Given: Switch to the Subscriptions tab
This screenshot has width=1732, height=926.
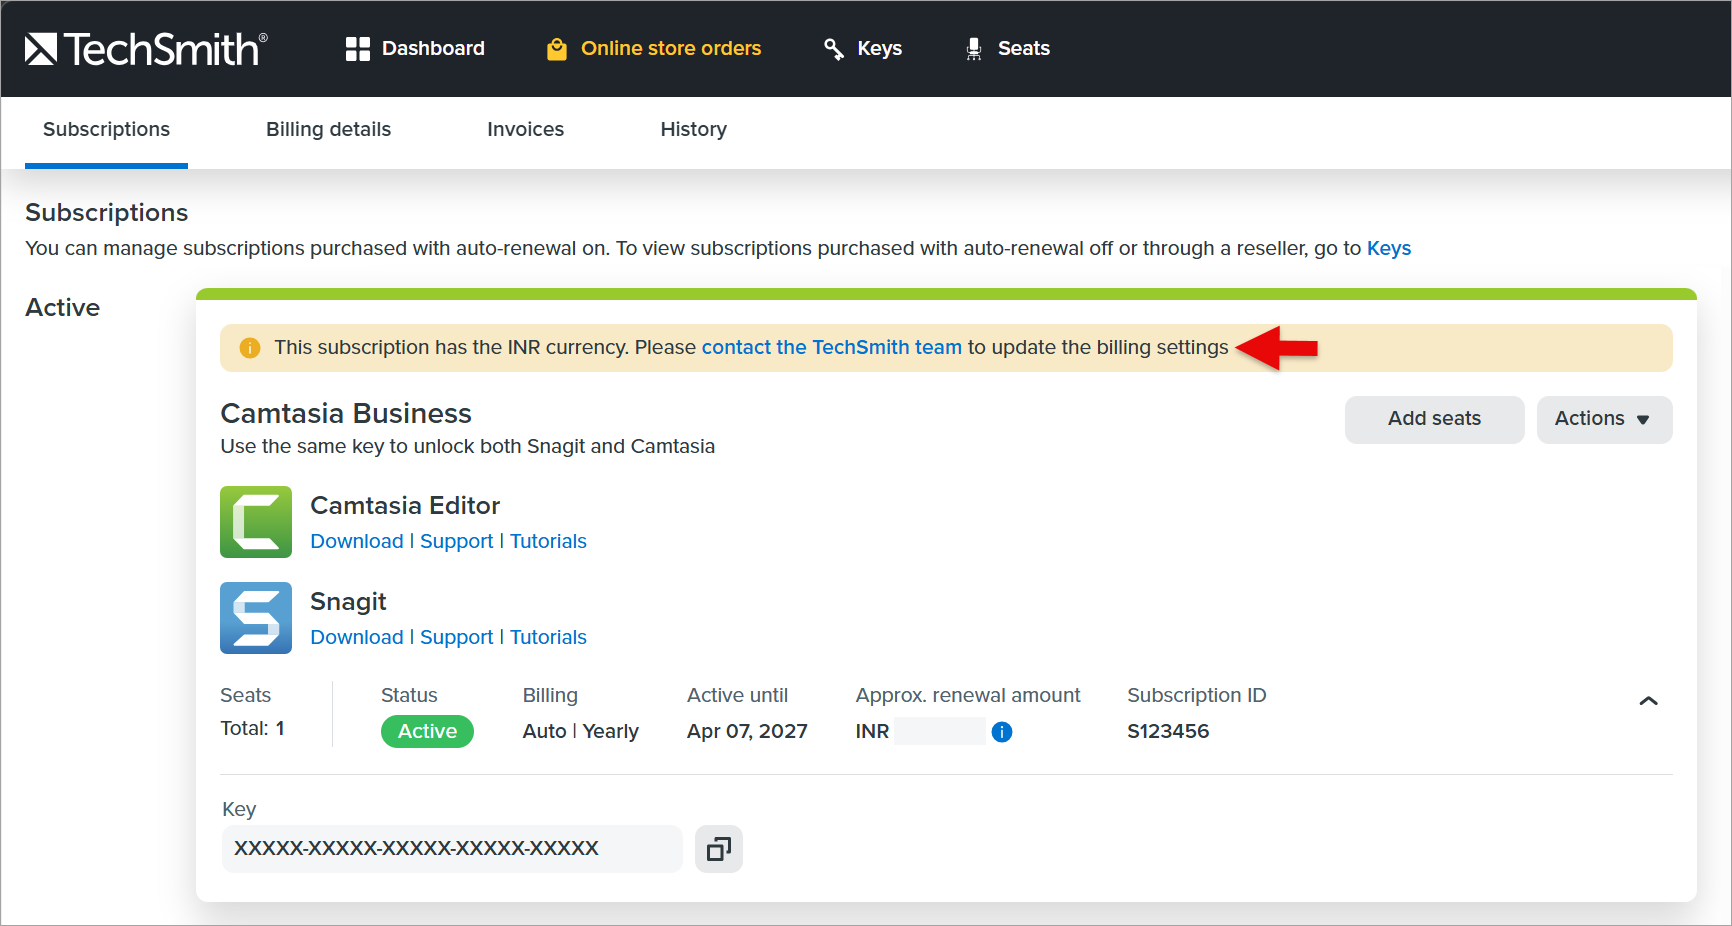Looking at the screenshot, I should (106, 130).
